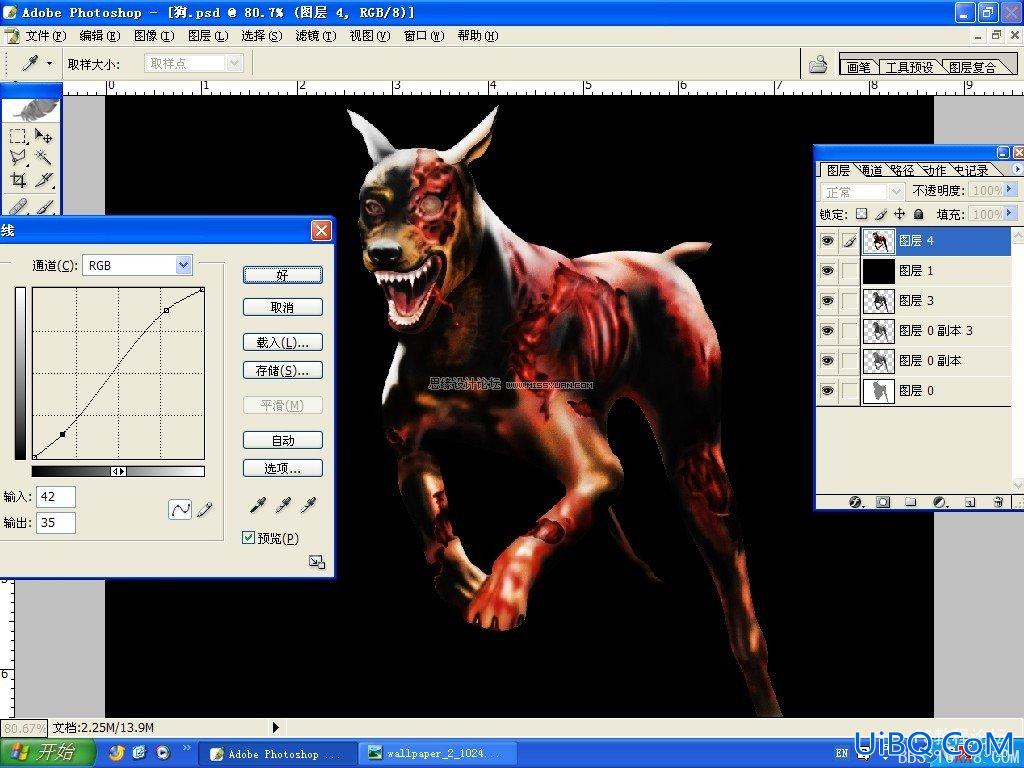
Task: Click the Curves dialog grid size toggle icon
Action: point(317,562)
